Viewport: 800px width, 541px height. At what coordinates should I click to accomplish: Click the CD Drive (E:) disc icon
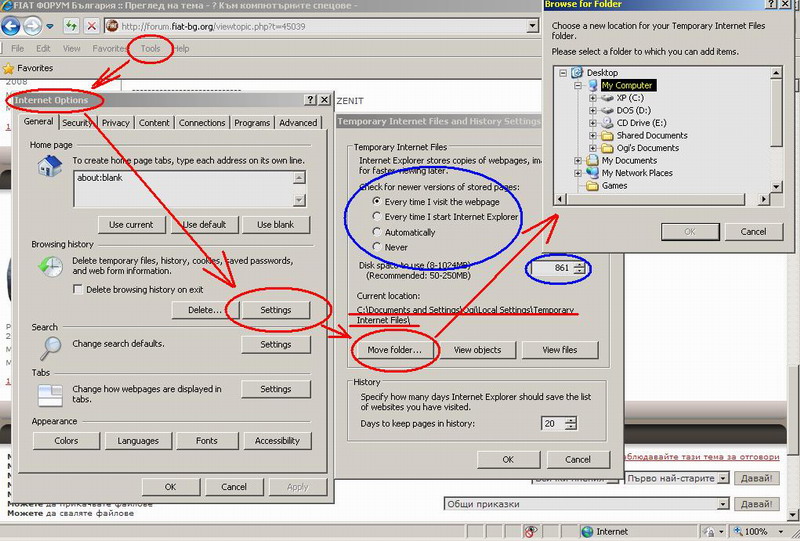607,122
